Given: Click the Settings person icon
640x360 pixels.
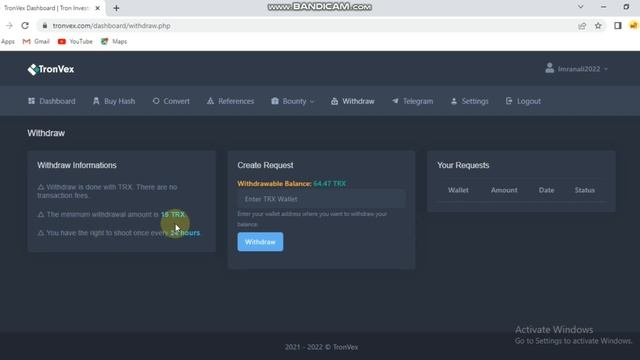Looking at the screenshot, I should pyautogui.click(x=454, y=101).
